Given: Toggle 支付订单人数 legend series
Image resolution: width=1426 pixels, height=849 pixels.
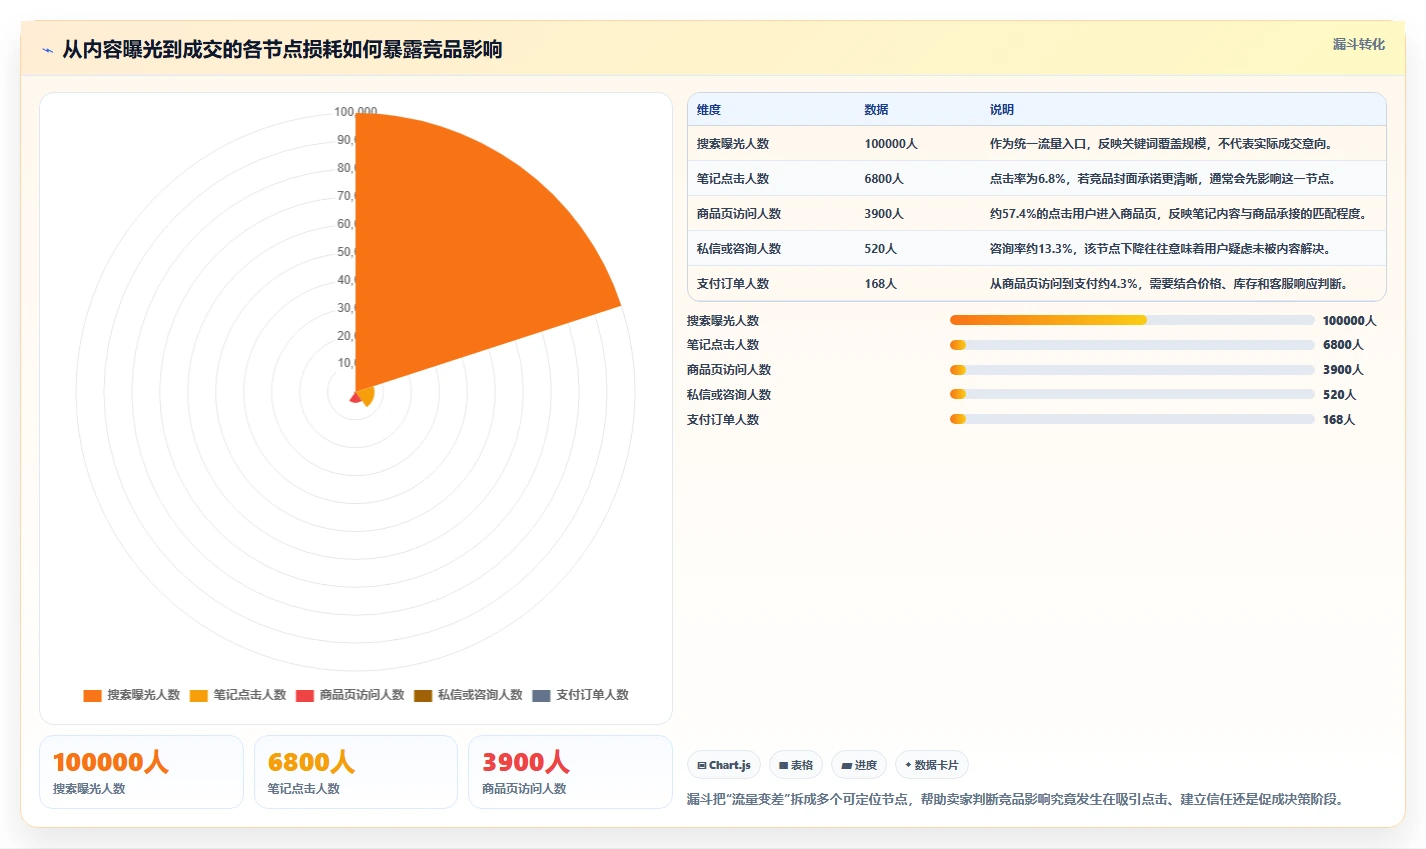Looking at the screenshot, I should (580, 695).
